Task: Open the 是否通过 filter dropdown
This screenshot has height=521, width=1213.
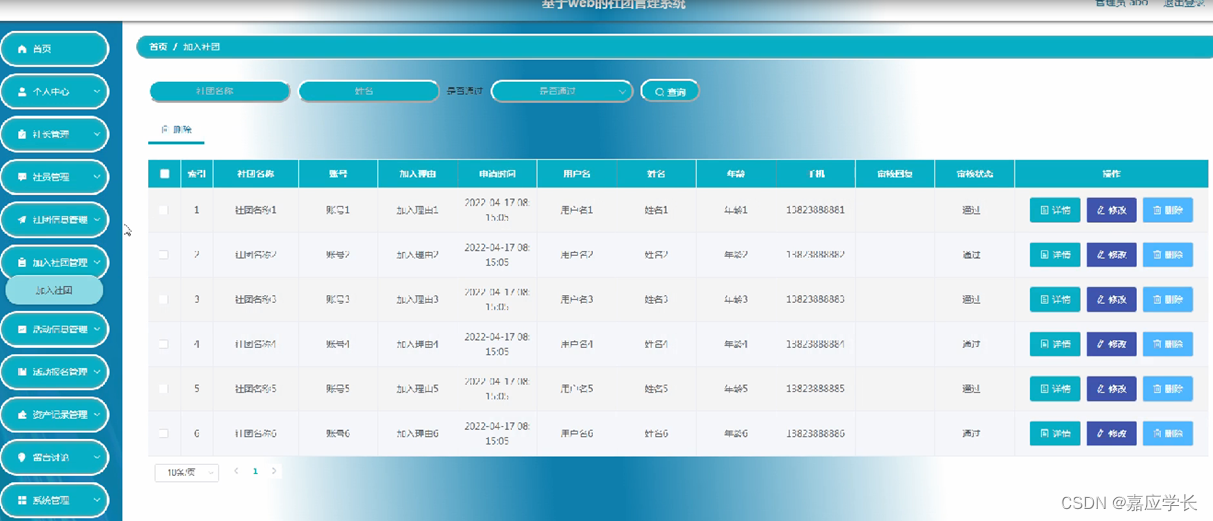Action: tap(562, 91)
